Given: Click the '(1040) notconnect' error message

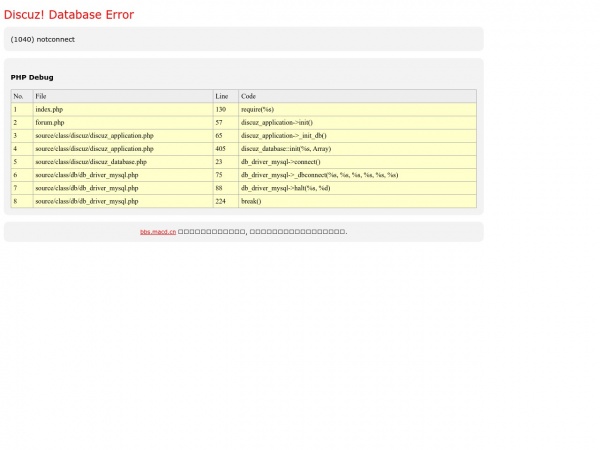Looking at the screenshot, I should click(43, 39).
